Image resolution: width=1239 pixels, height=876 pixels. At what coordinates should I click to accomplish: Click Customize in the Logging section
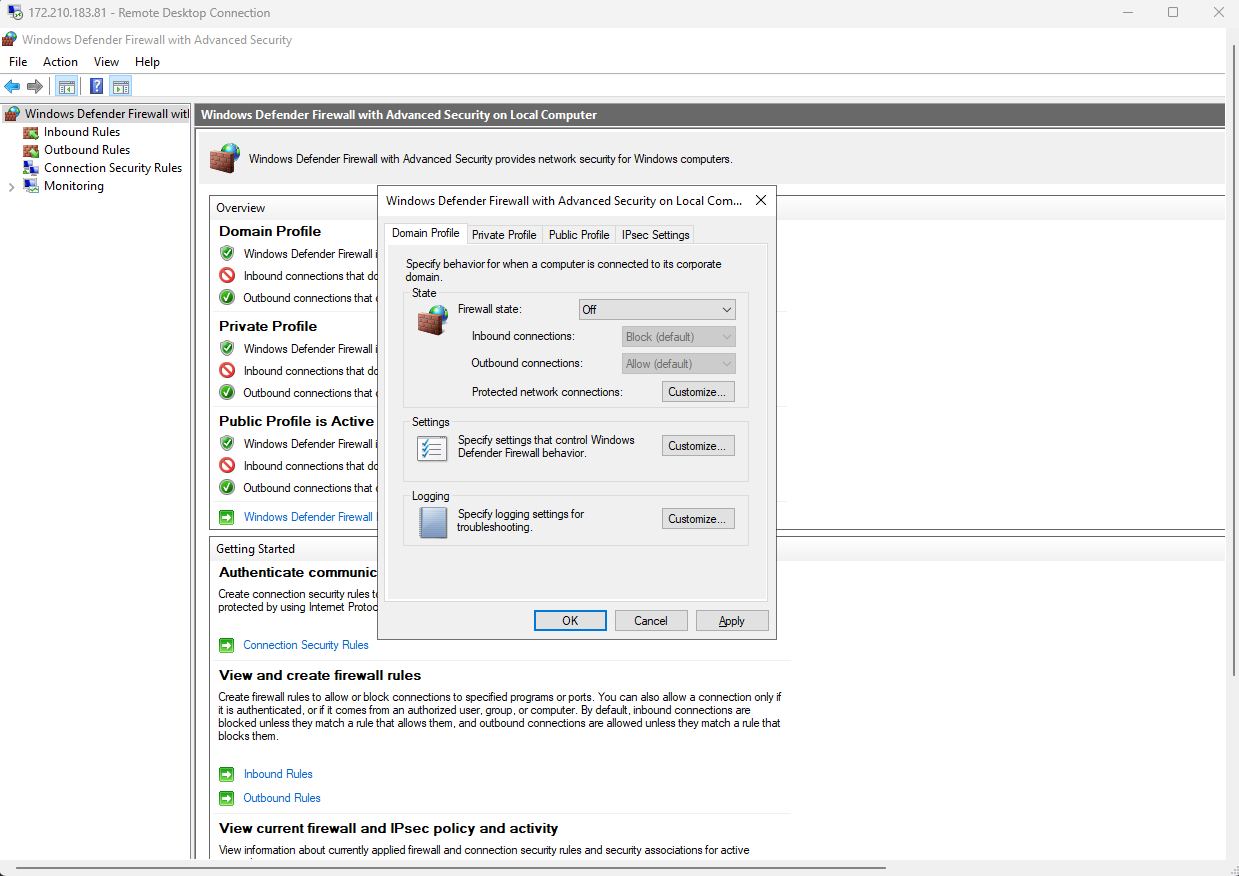coord(698,519)
